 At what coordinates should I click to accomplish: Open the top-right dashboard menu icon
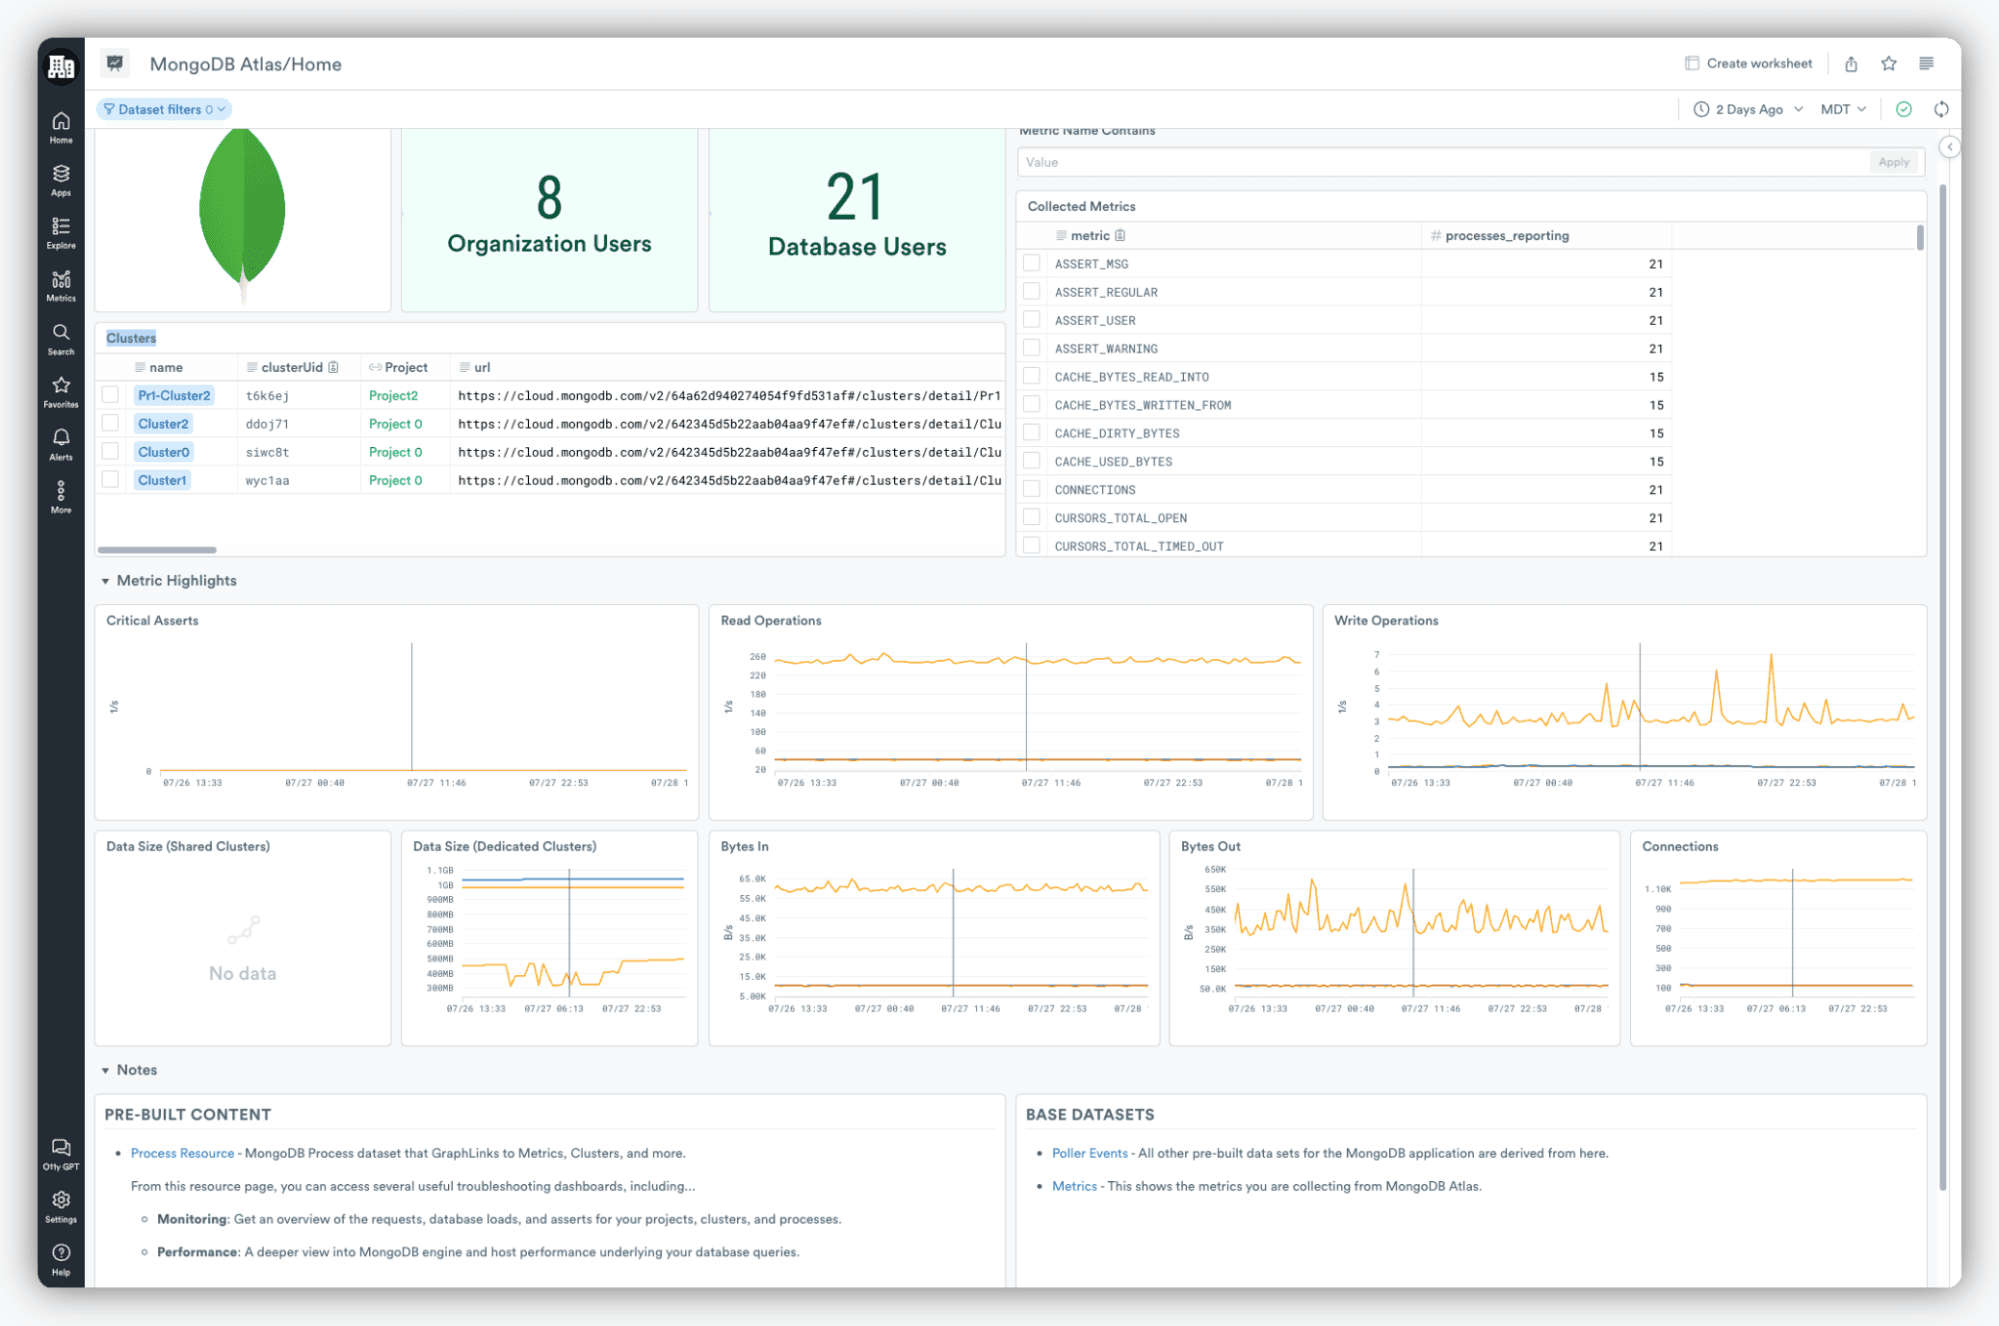click(x=1926, y=64)
